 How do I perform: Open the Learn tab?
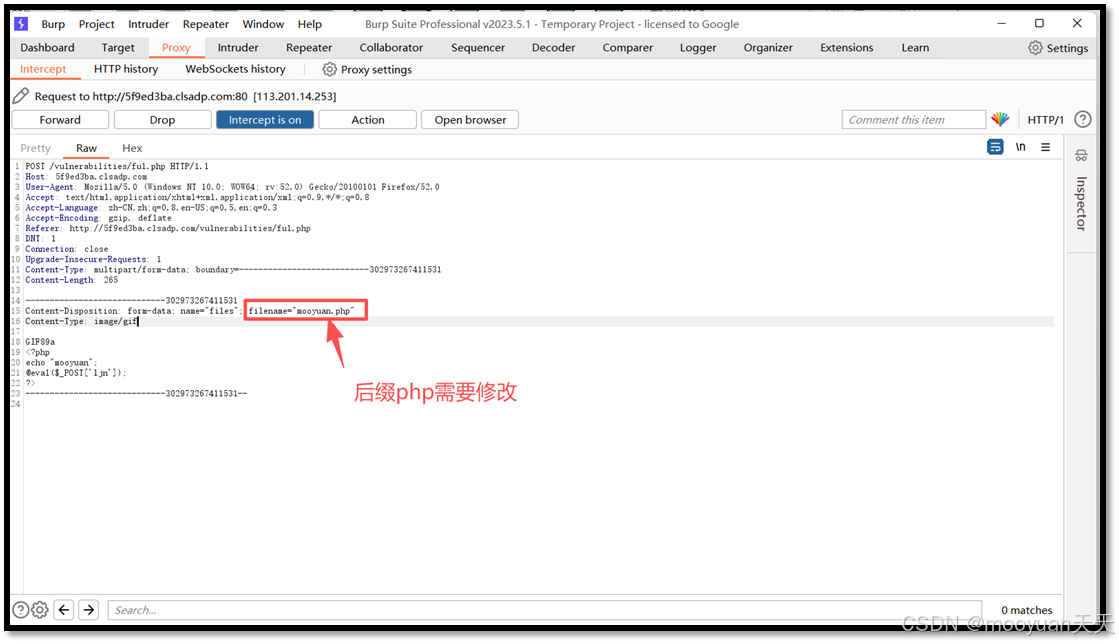[915, 48]
